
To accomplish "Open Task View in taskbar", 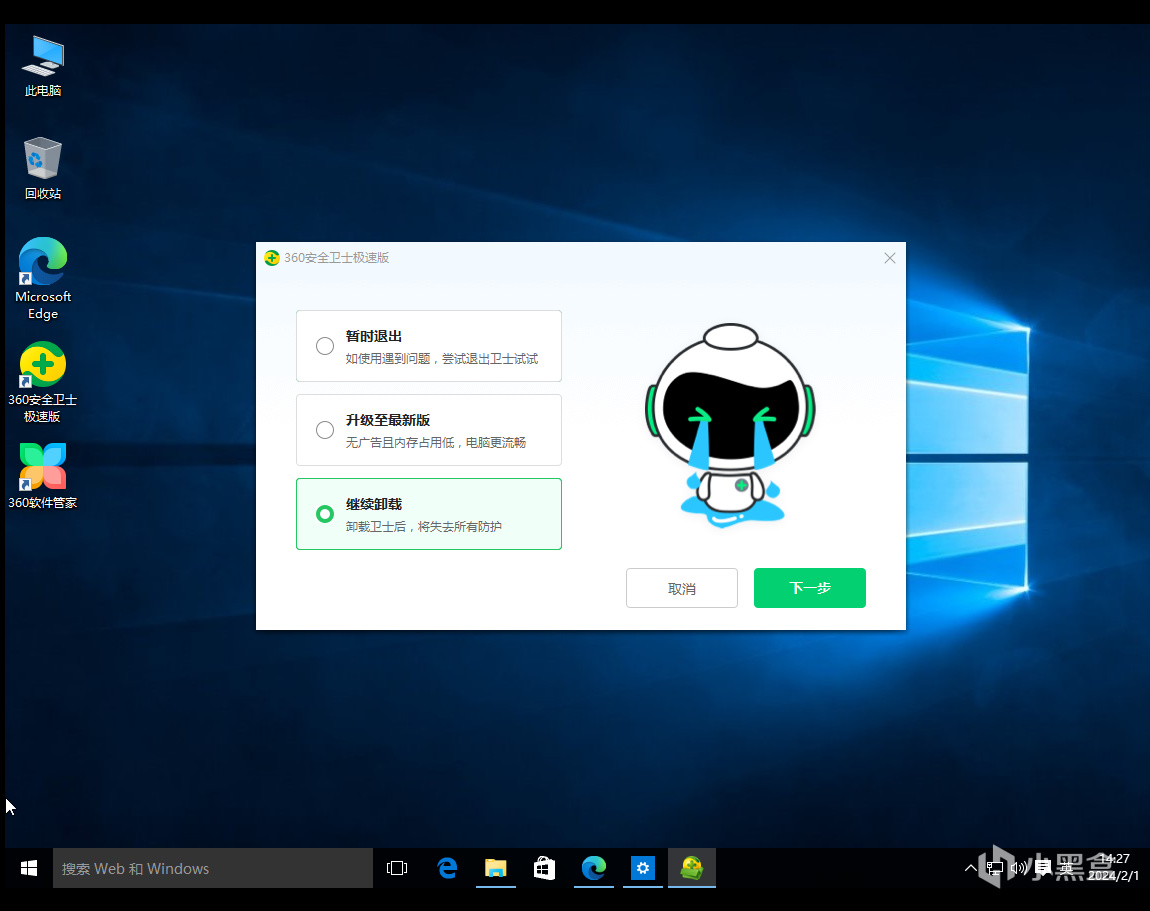I will (397, 868).
